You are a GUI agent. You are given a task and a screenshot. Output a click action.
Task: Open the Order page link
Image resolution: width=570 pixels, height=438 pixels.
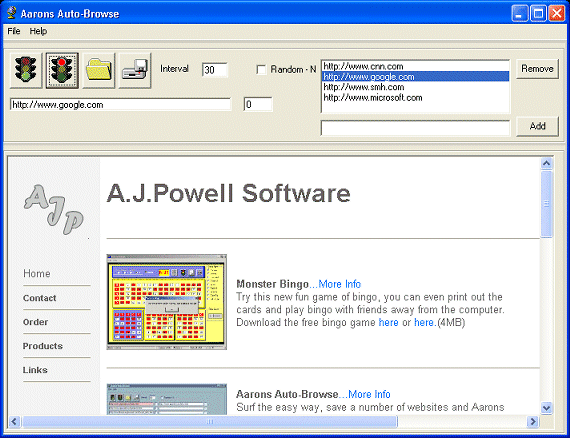[35, 322]
